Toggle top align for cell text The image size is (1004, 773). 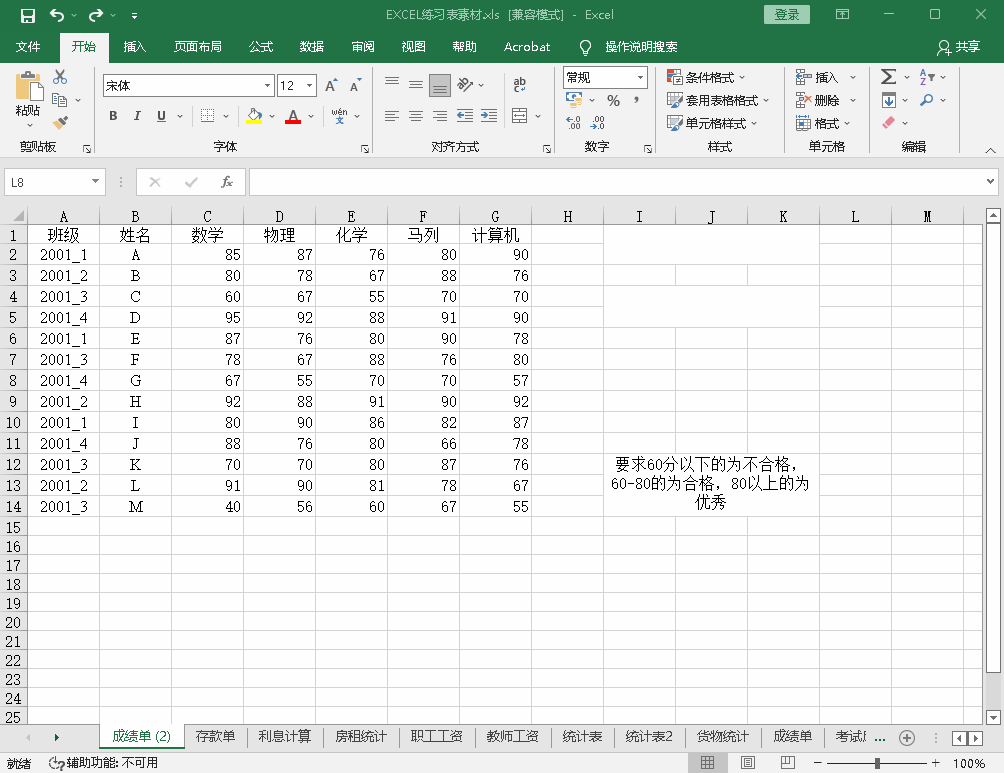click(x=392, y=84)
